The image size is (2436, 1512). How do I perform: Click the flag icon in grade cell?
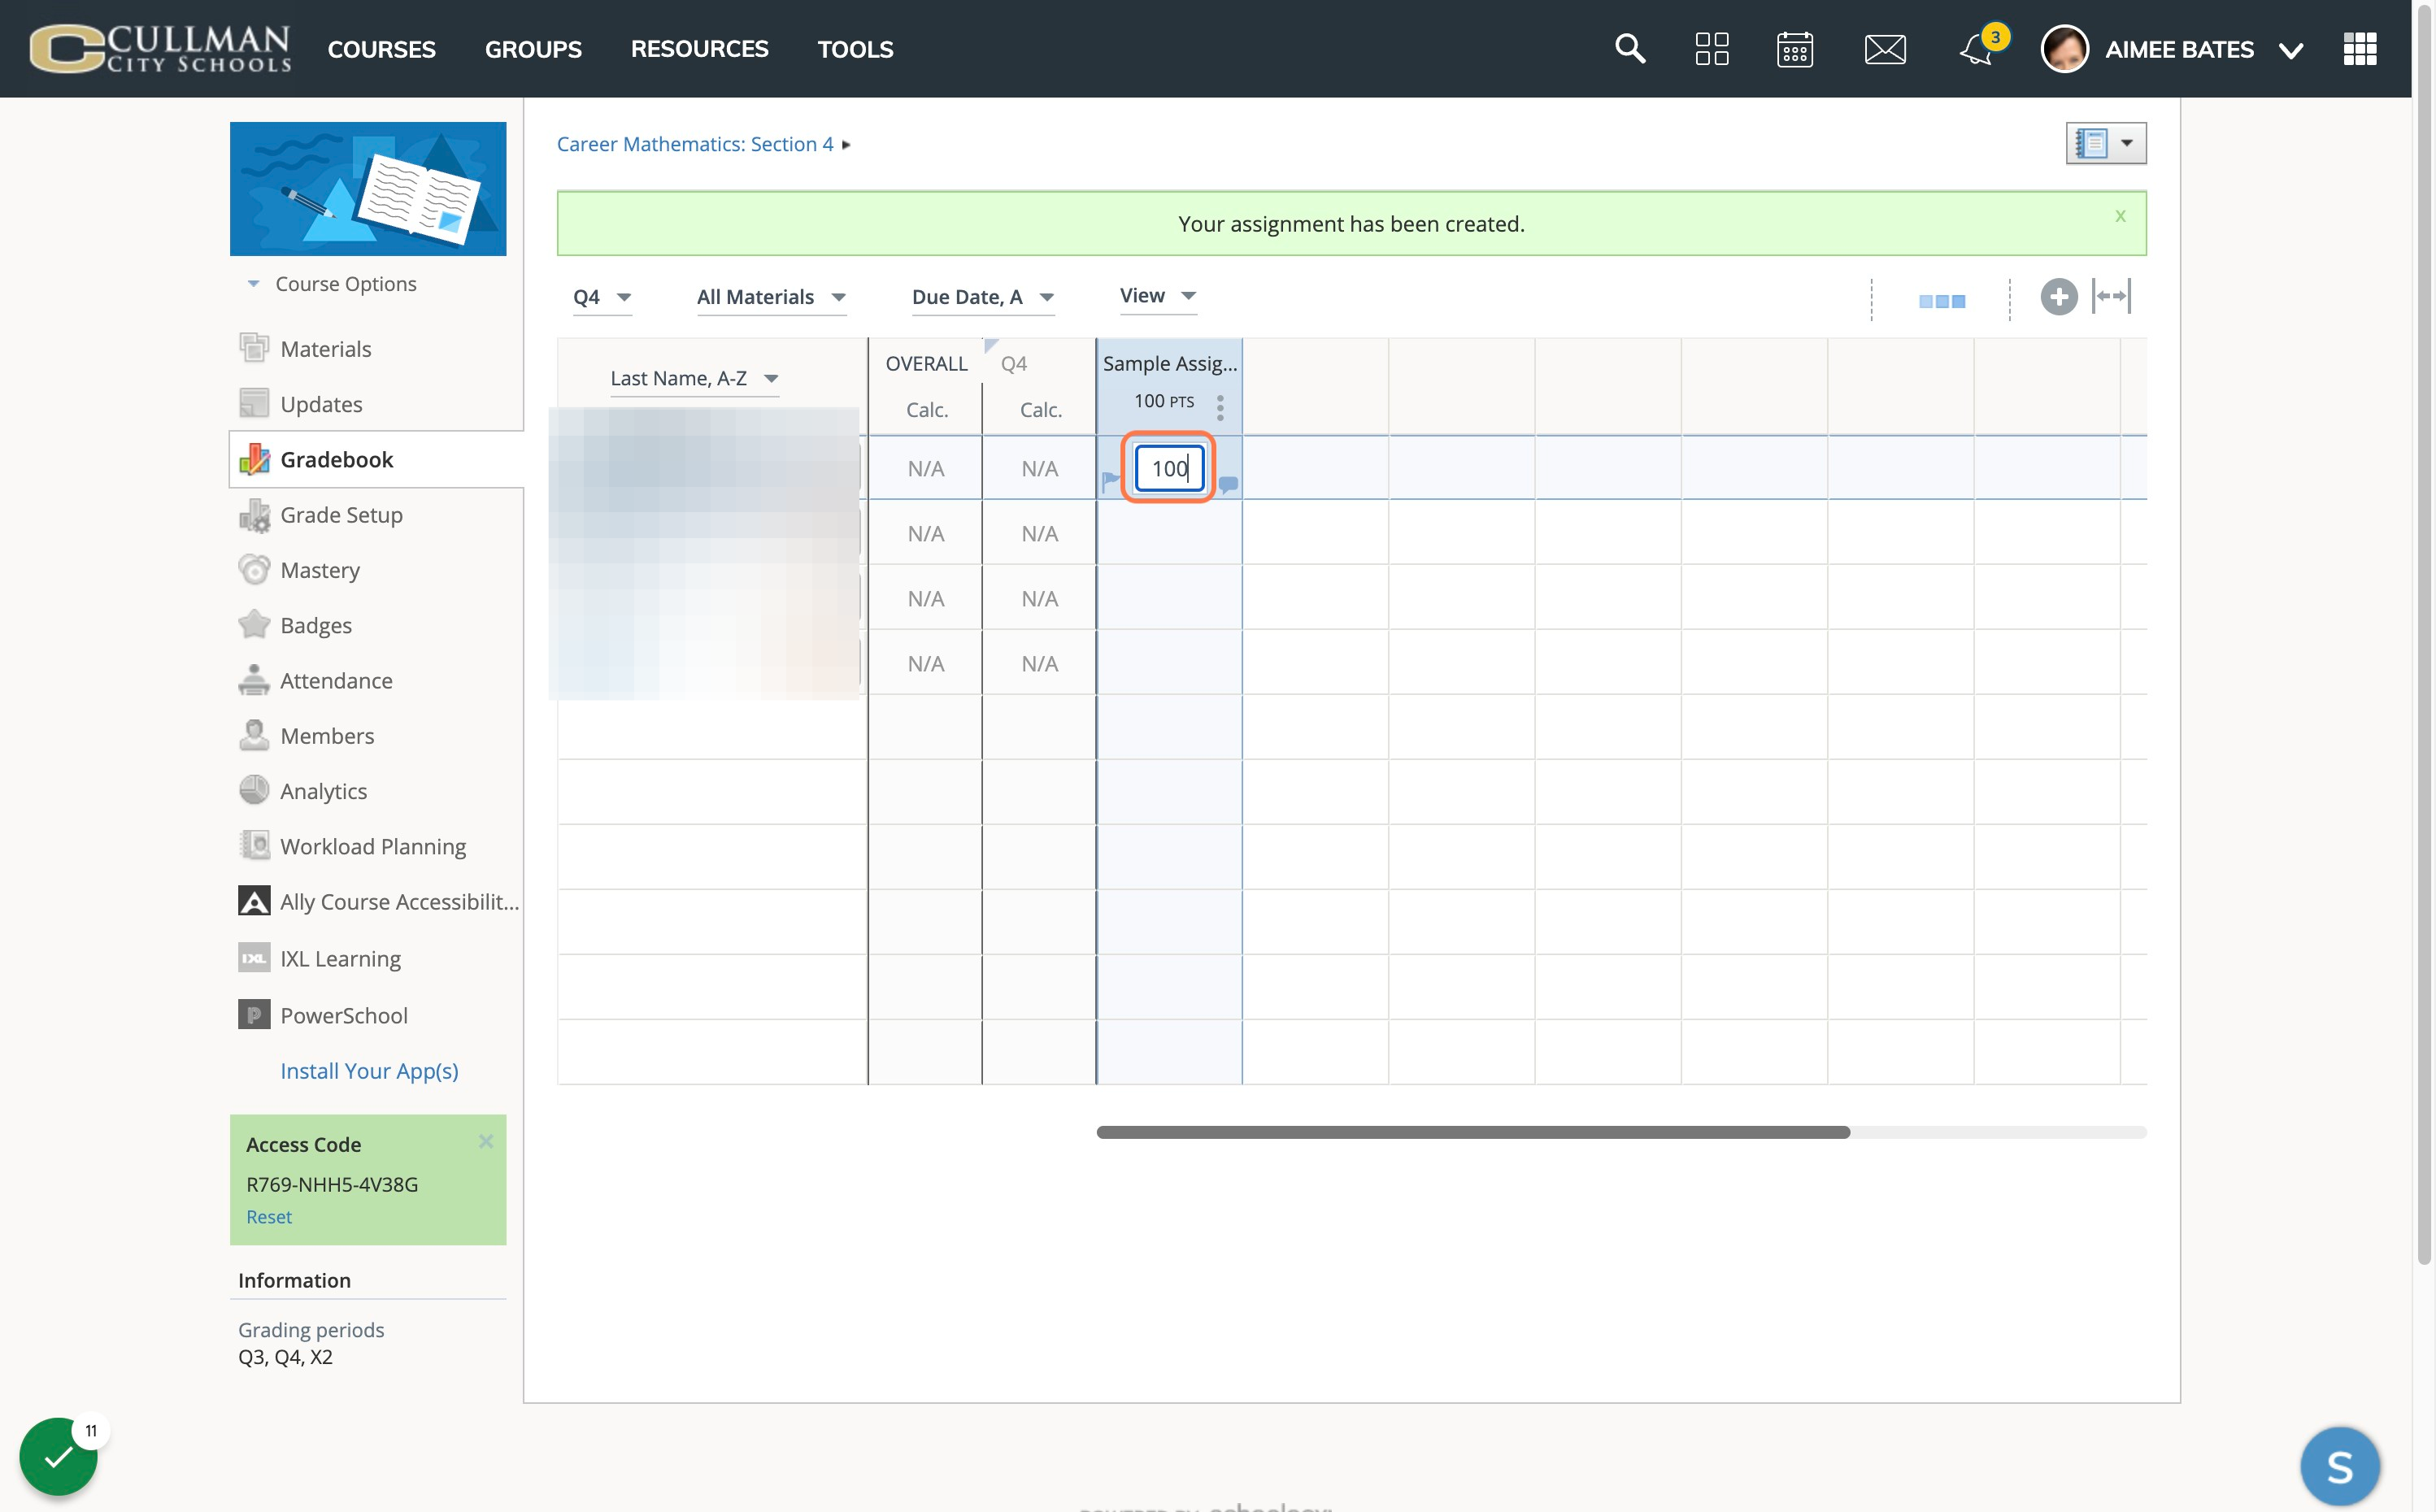click(x=1110, y=482)
